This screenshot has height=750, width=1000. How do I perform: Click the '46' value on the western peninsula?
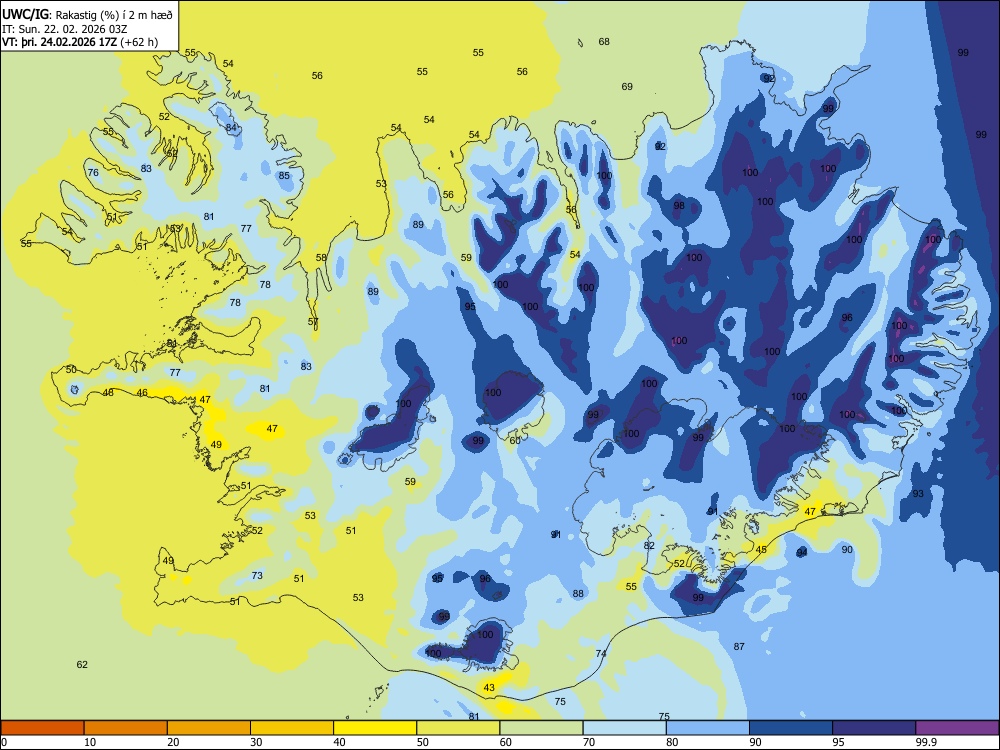(x=142, y=392)
